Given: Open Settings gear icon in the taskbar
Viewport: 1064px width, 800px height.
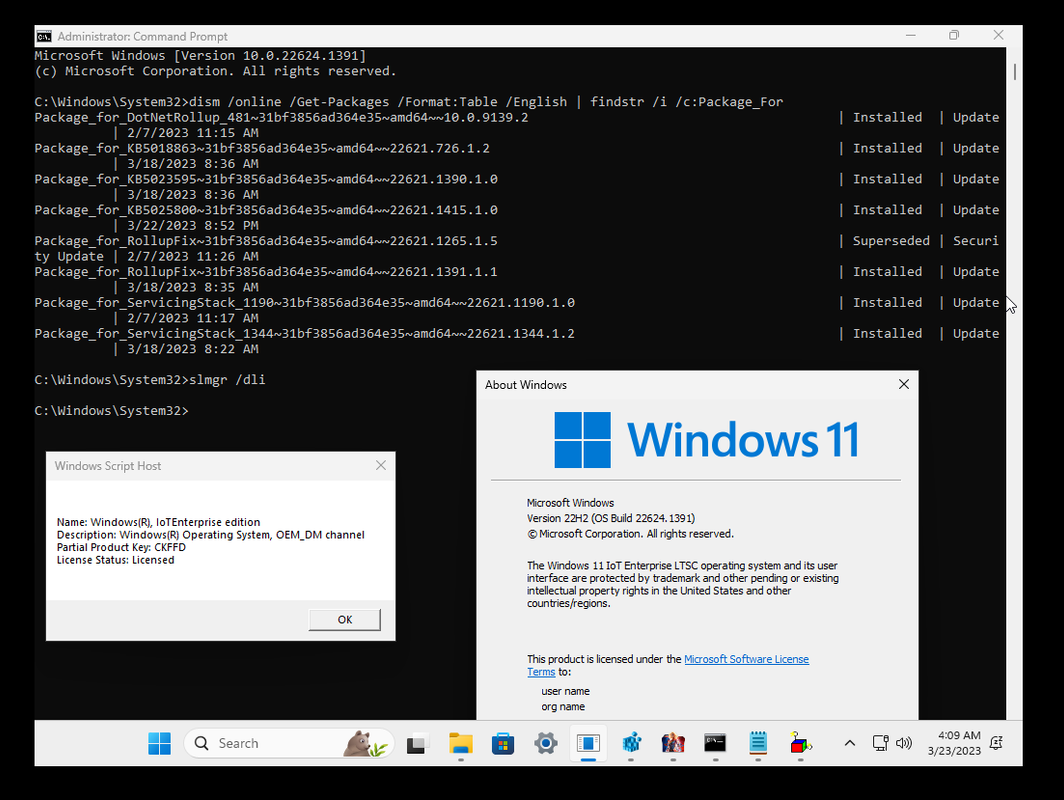Looking at the screenshot, I should tap(546, 744).
